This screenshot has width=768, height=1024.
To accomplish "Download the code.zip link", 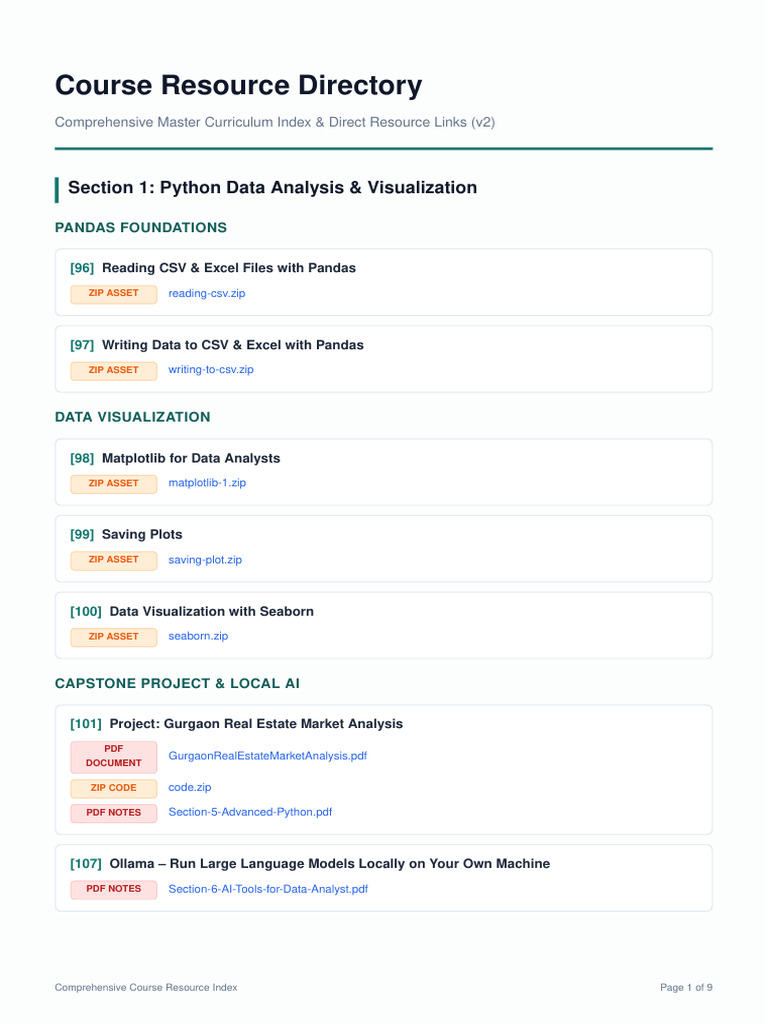I will click(190, 788).
